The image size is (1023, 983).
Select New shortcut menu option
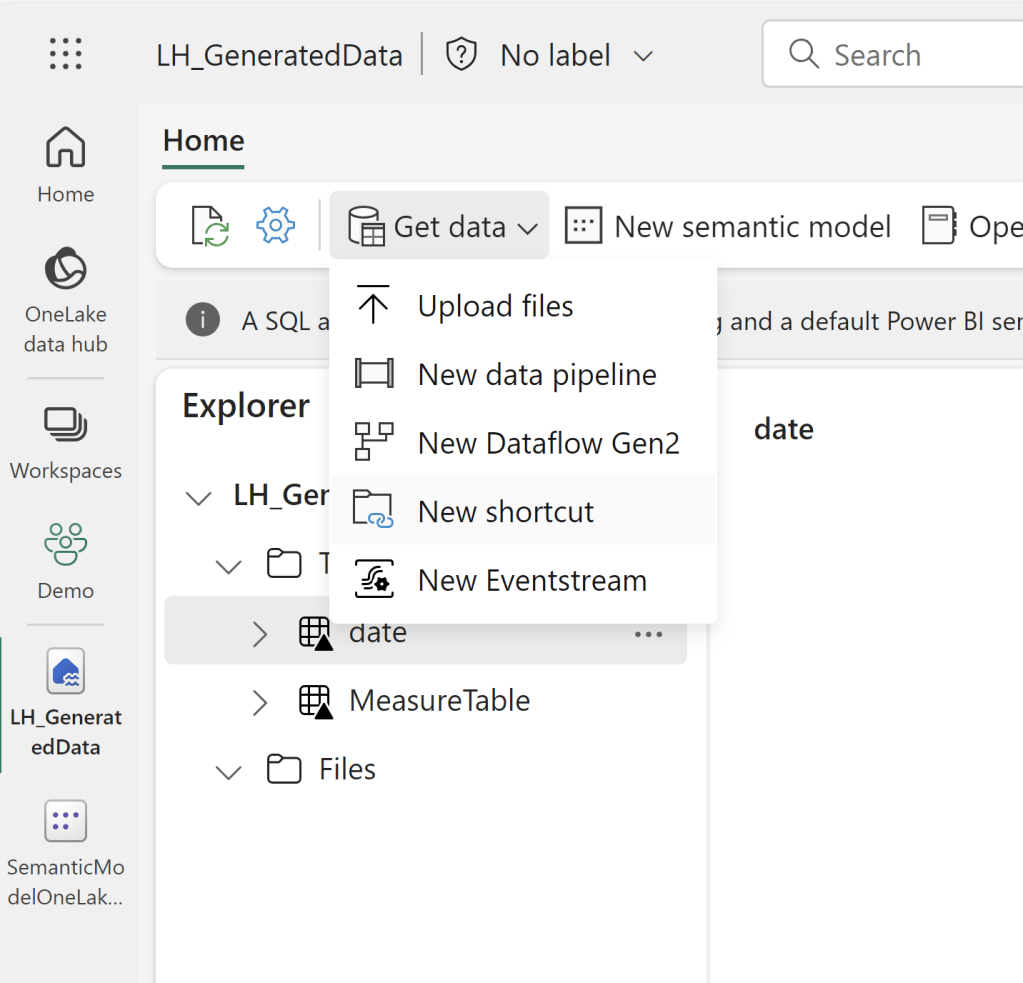(x=505, y=512)
